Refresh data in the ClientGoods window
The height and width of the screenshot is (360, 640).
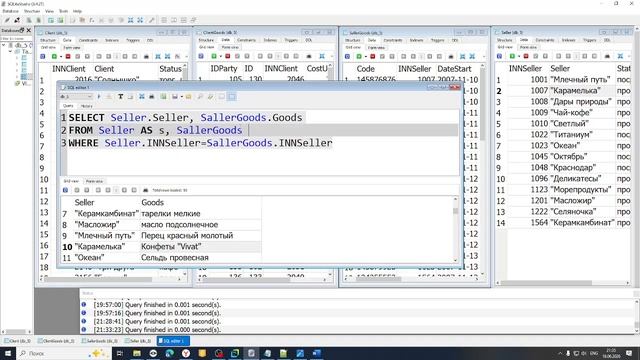201,56
